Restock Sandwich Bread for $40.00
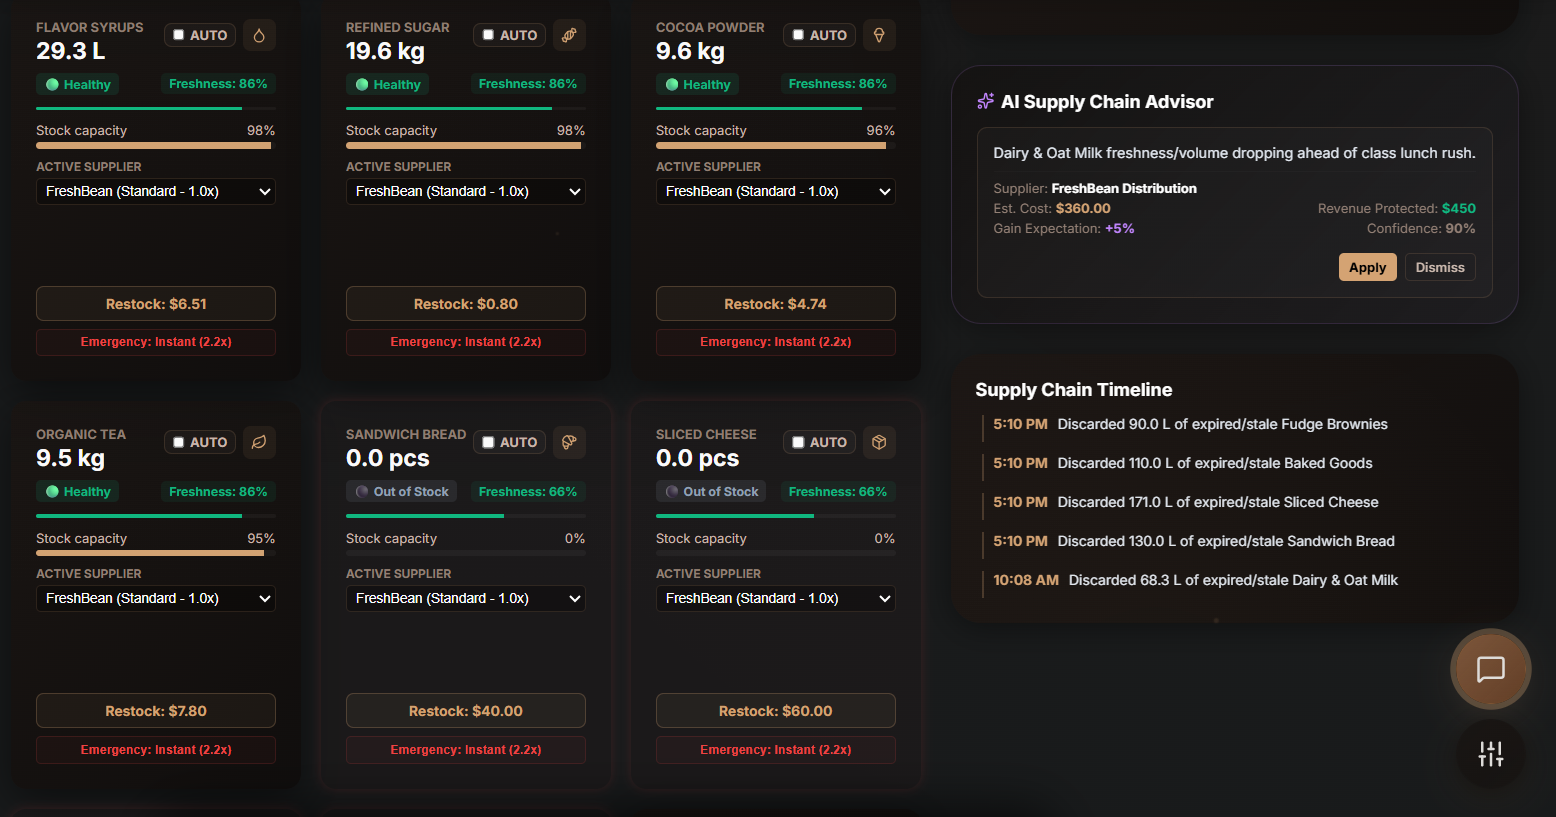 tap(466, 711)
